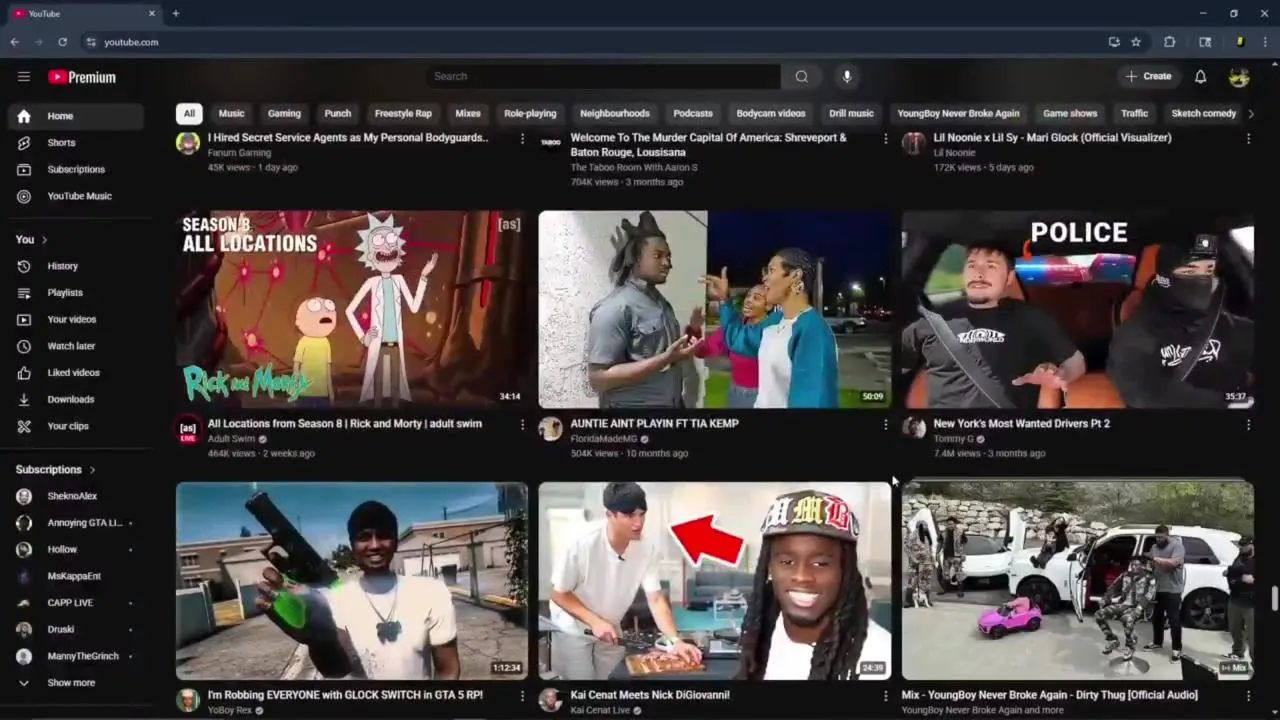Viewport: 1280px width, 720px height.
Task: Open more options for Kai Cenat Meets Nick video
Action: 885,696
